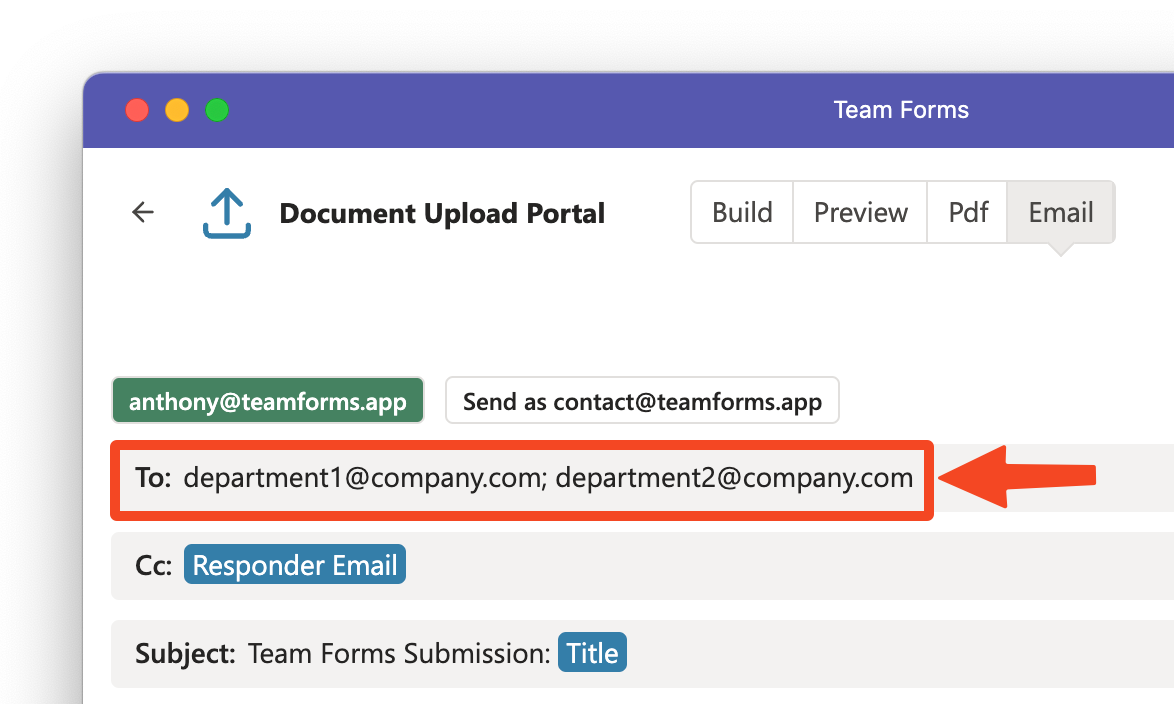The width and height of the screenshot is (1174, 704).
Task: Click the red close window button
Action: pos(137,110)
